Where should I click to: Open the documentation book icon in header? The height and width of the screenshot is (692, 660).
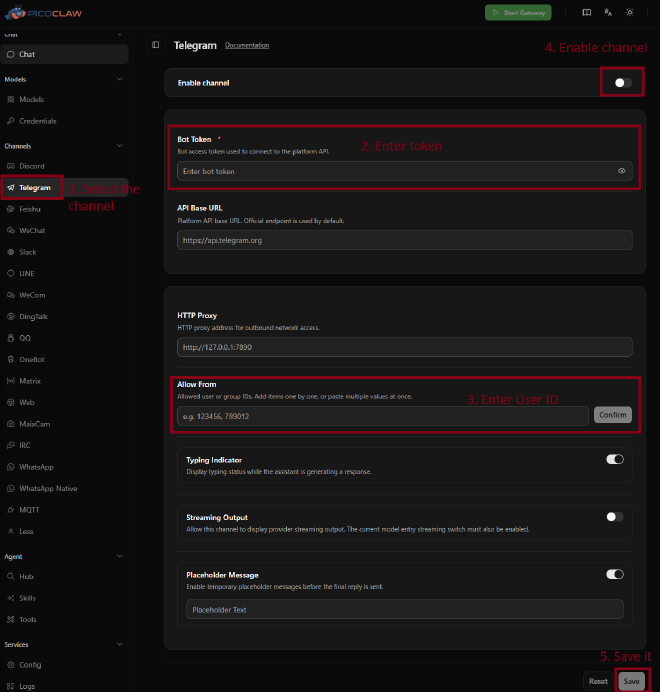(587, 12)
